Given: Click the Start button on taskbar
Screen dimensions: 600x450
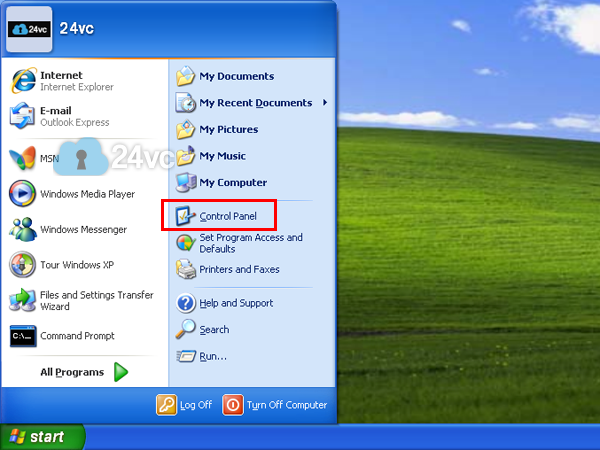Looking at the screenshot, I should click(x=42, y=437).
